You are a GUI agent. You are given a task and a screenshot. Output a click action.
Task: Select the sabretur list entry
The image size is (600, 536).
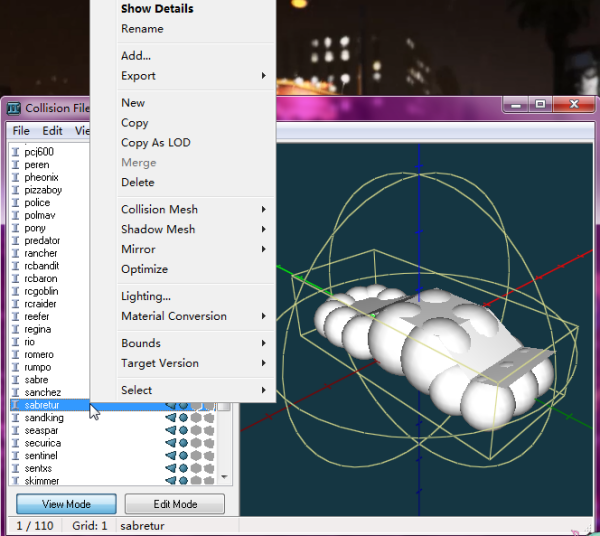42,405
